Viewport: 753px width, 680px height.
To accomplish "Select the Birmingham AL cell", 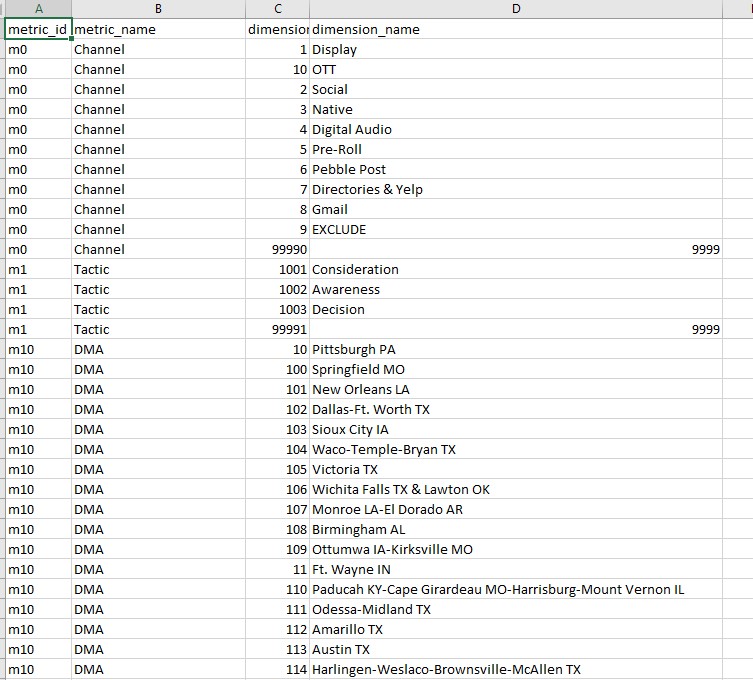I will (x=516, y=530).
